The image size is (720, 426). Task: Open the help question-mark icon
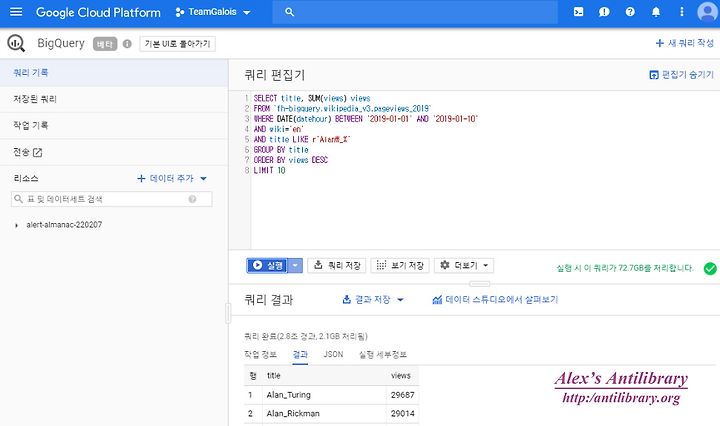[x=630, y=12]
